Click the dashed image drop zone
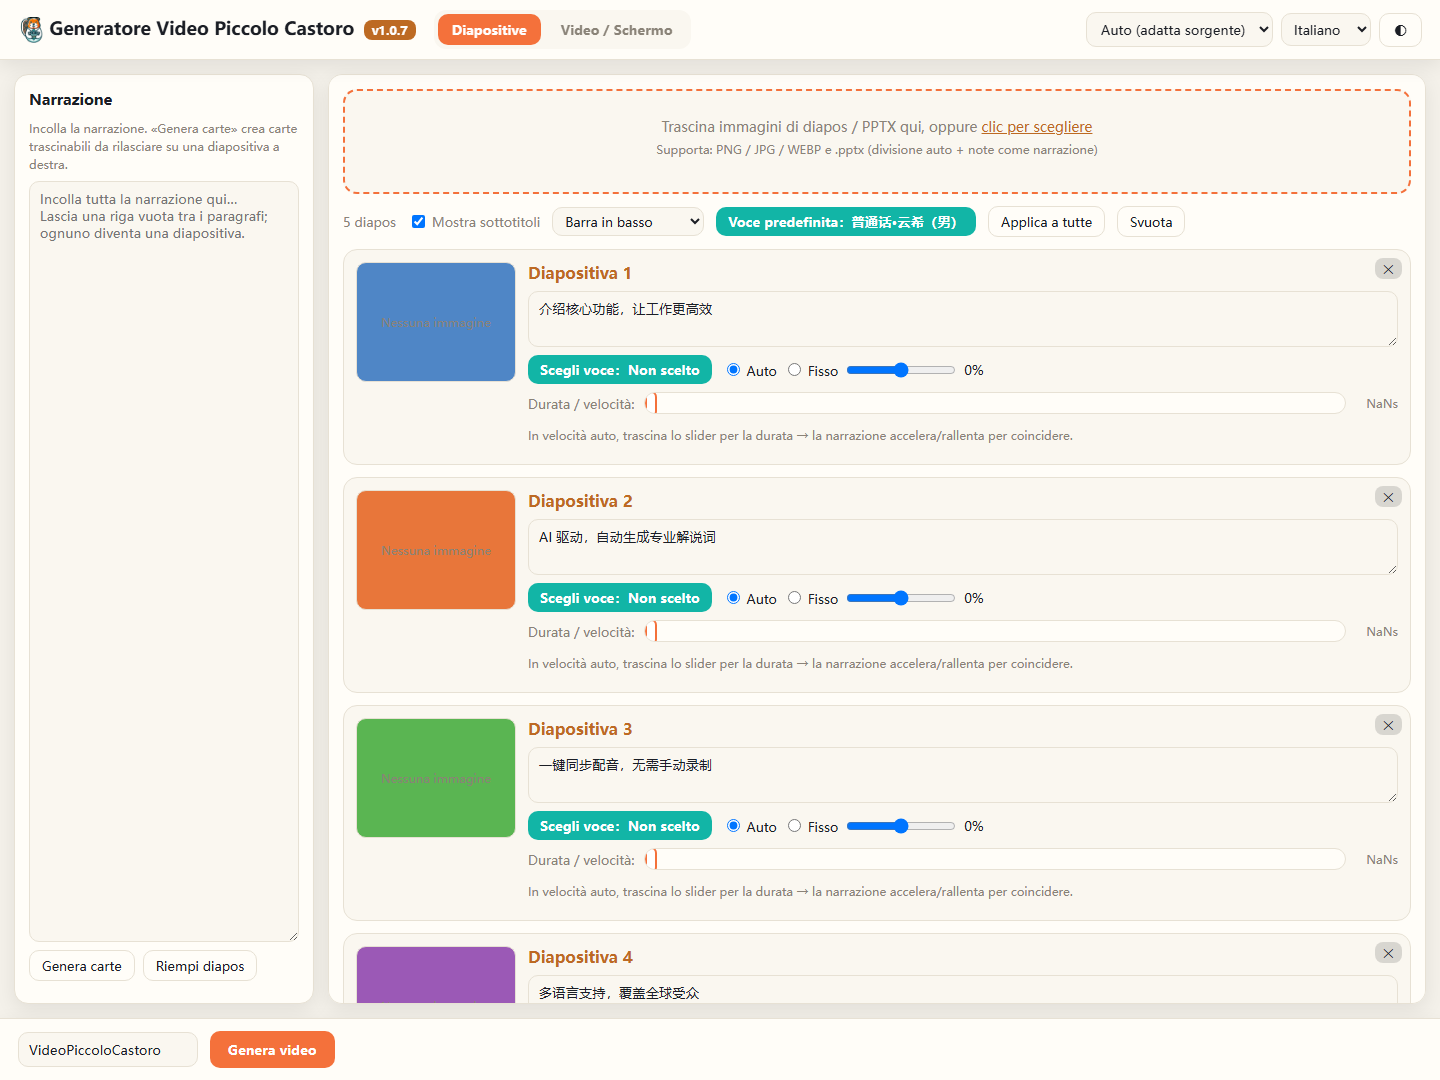 877,141
